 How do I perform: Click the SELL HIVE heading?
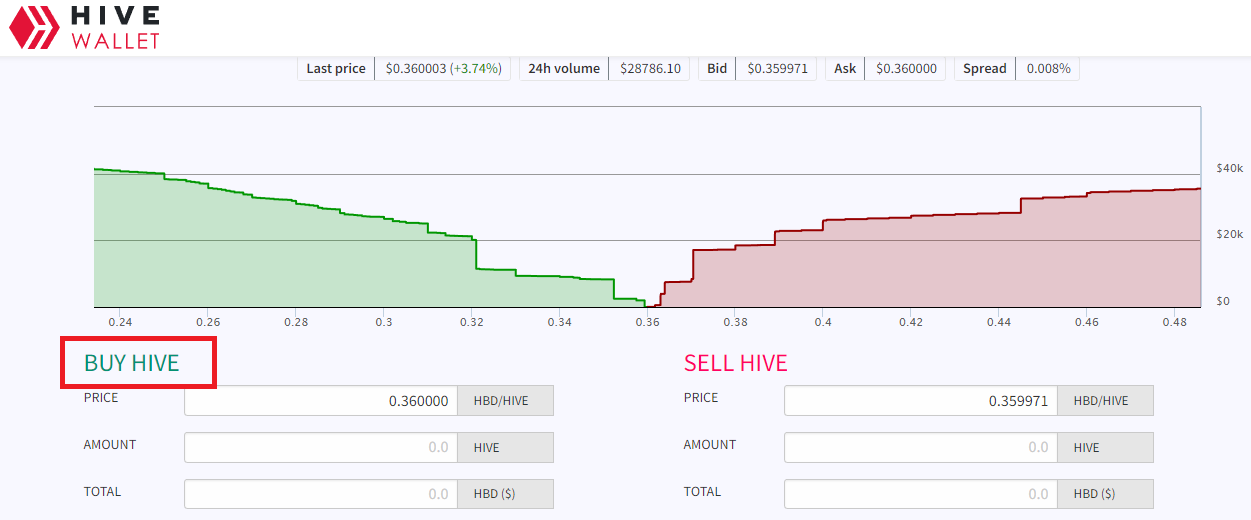(736, 363)
